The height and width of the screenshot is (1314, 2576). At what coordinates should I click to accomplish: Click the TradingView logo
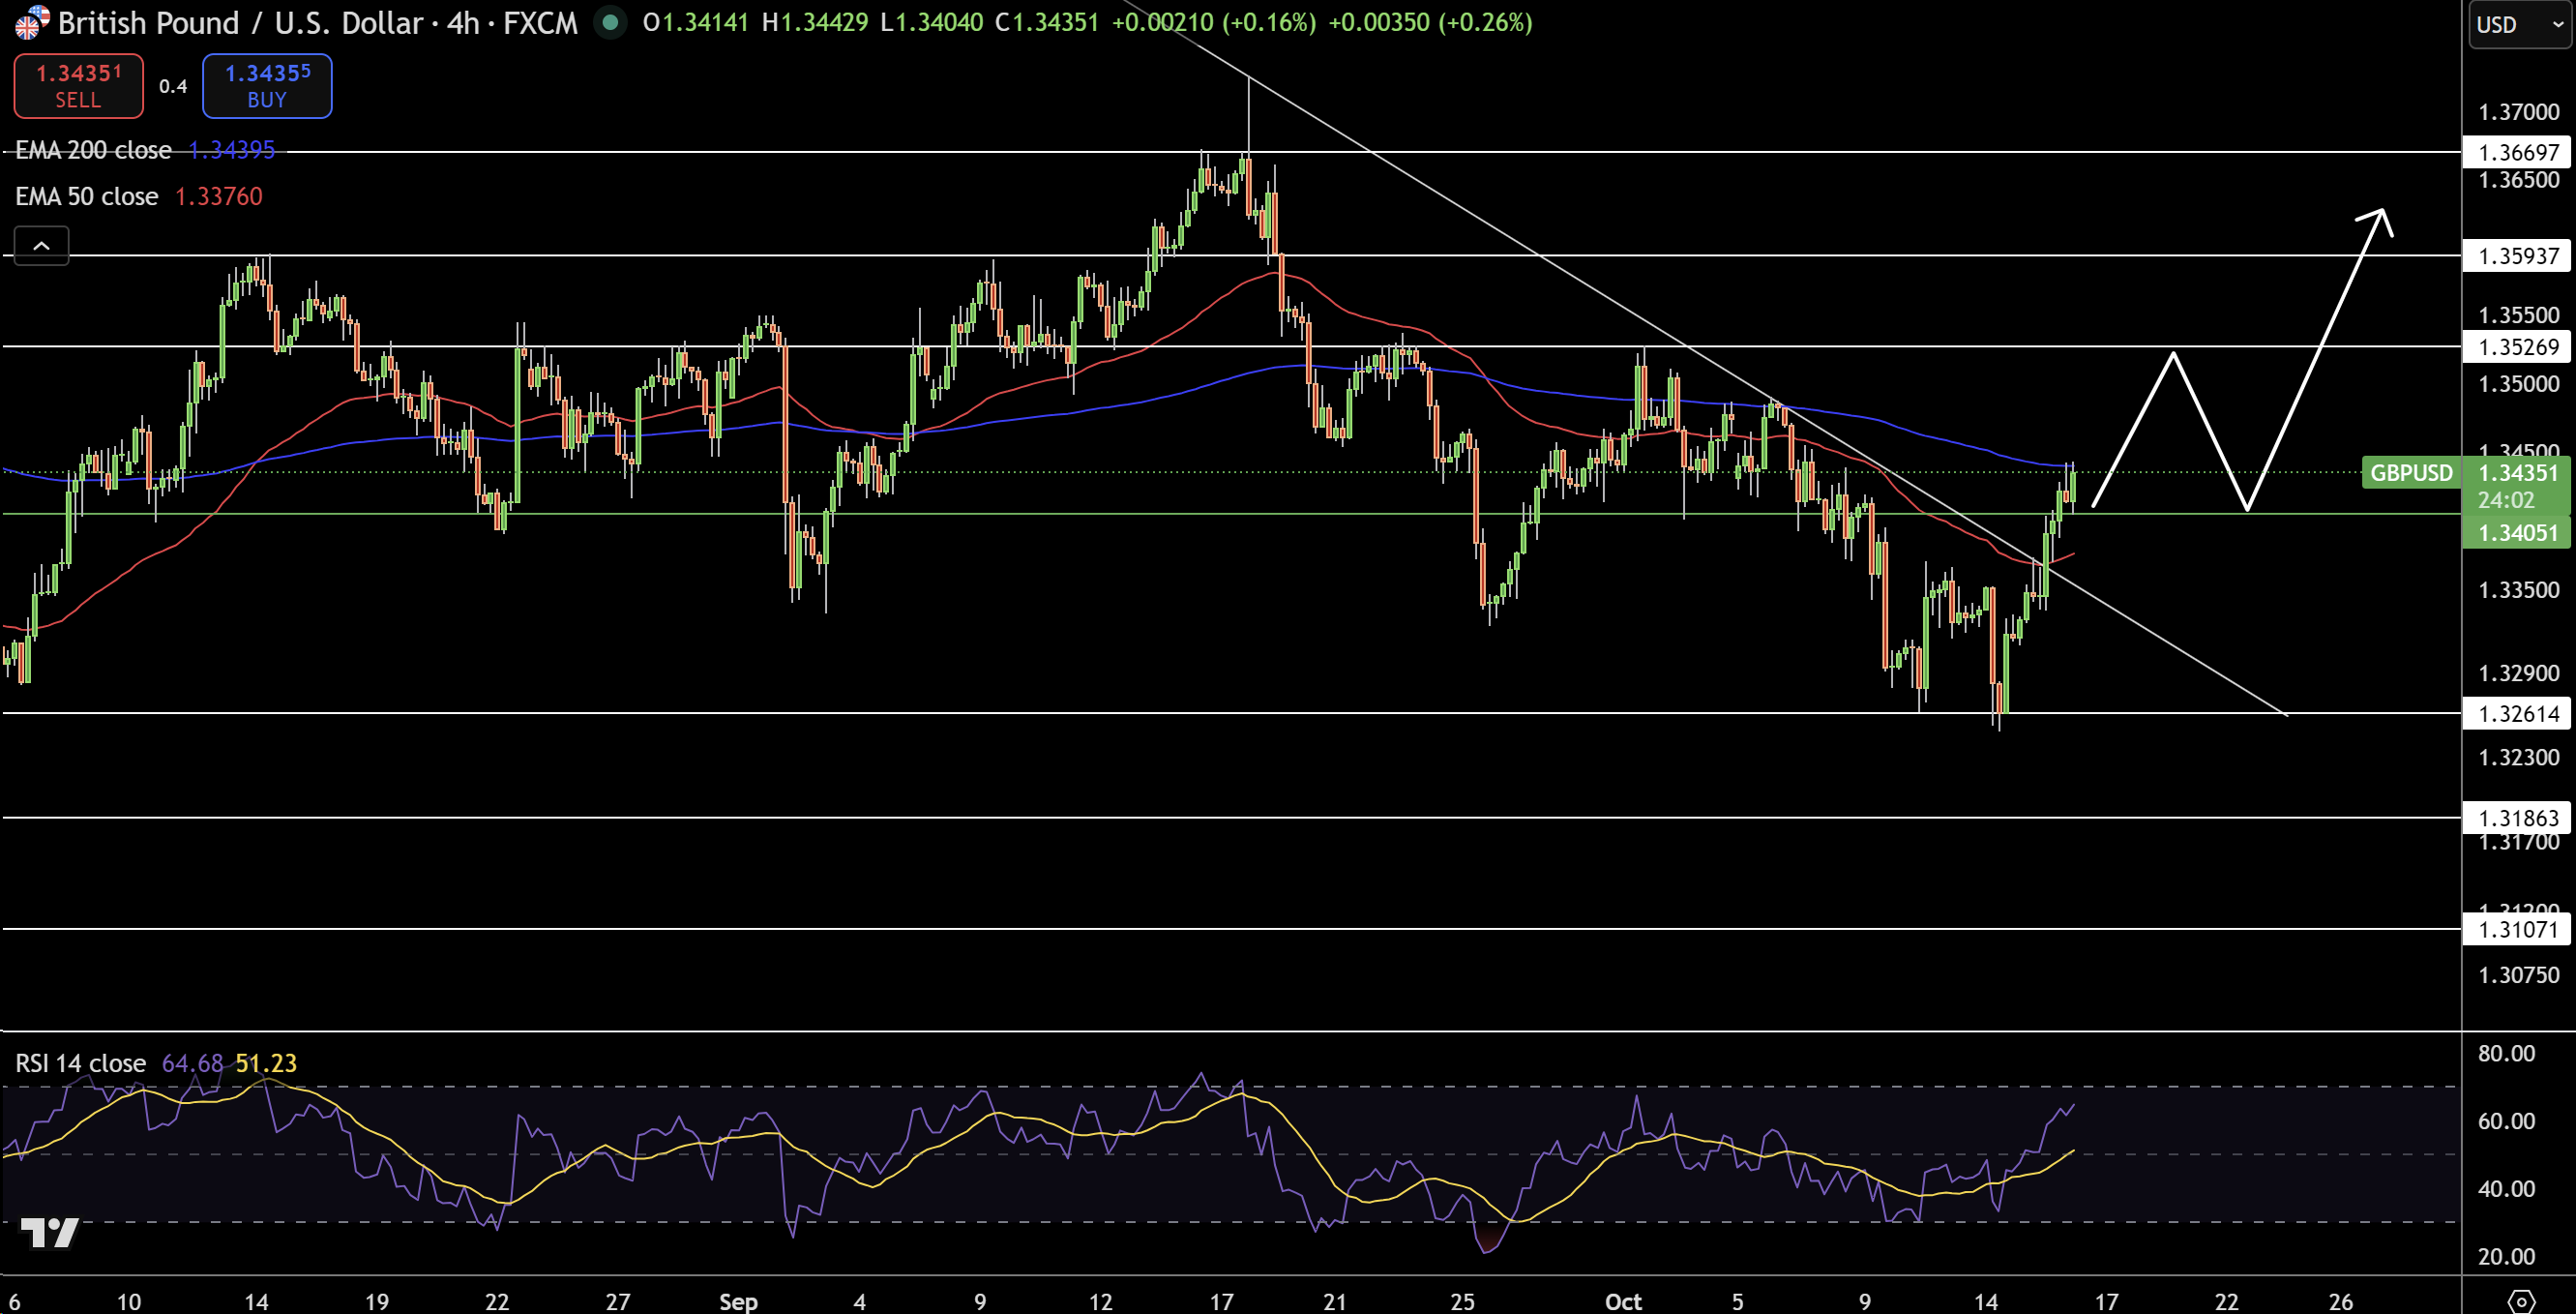(x=49, y=1232)
